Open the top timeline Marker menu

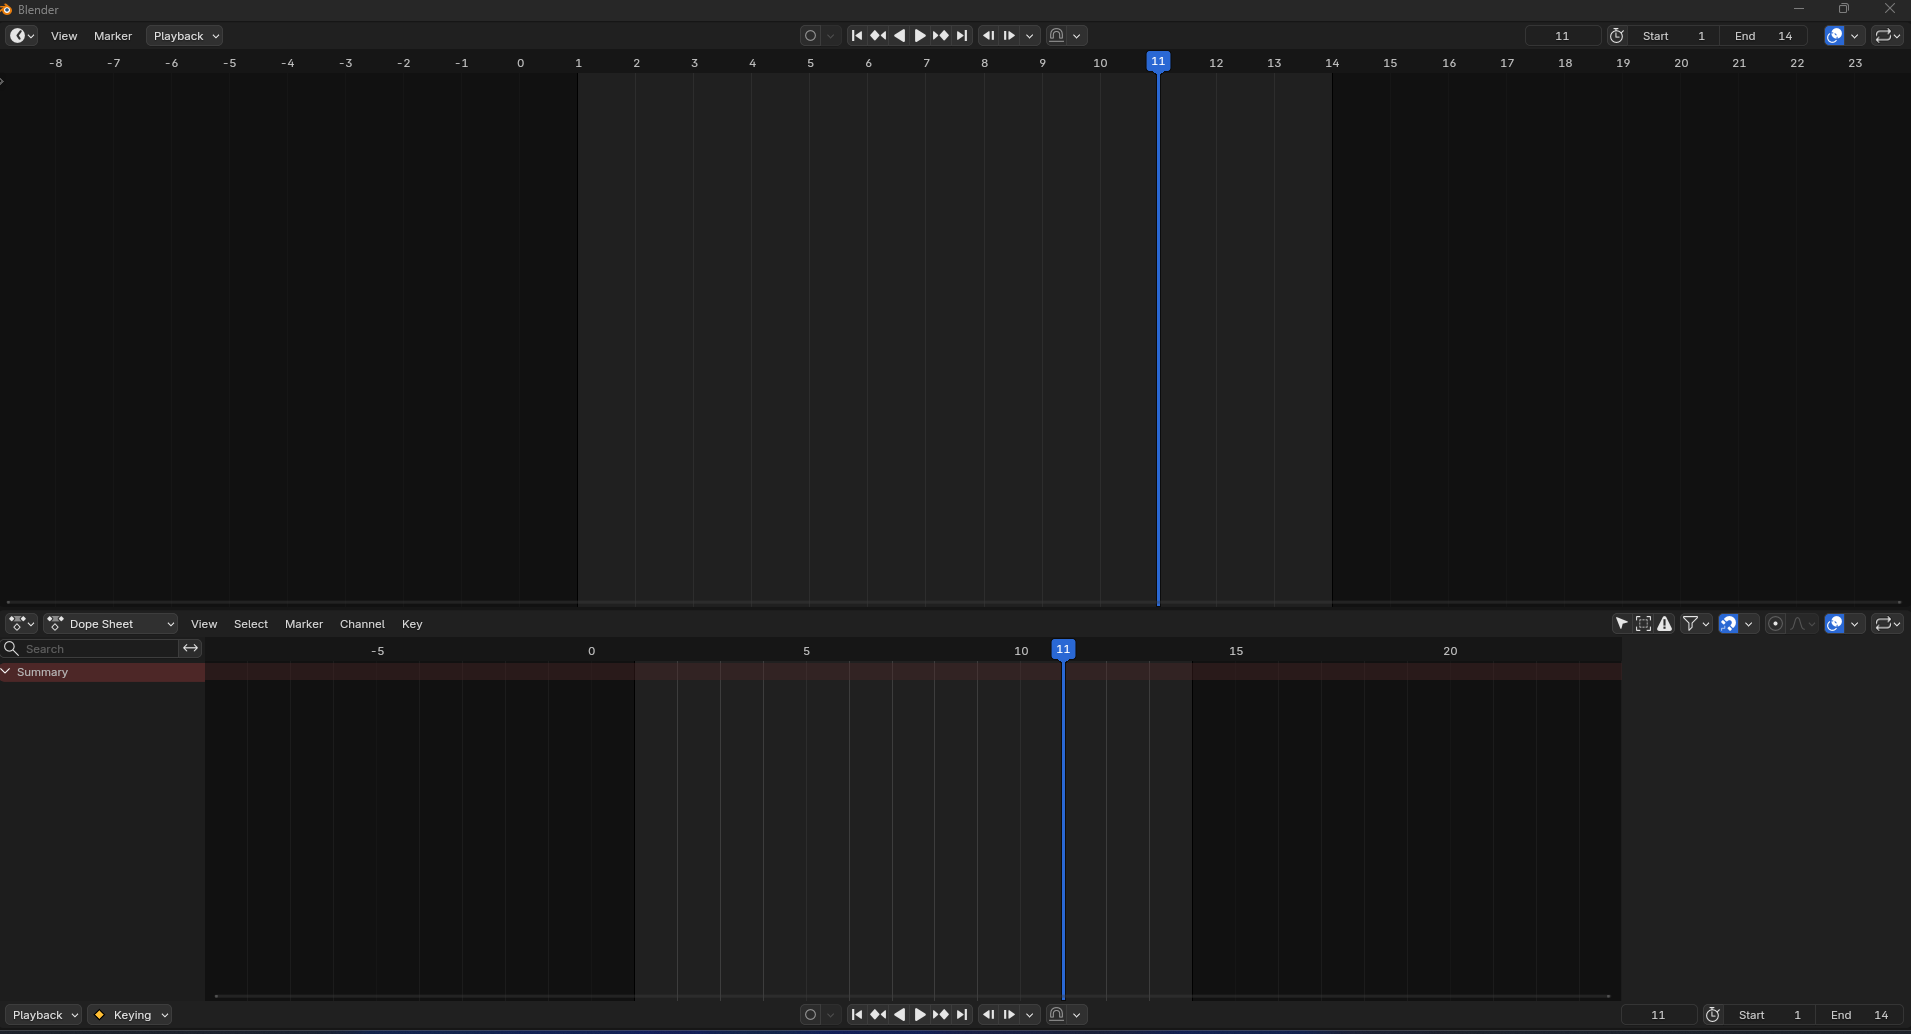pos(113,36)
